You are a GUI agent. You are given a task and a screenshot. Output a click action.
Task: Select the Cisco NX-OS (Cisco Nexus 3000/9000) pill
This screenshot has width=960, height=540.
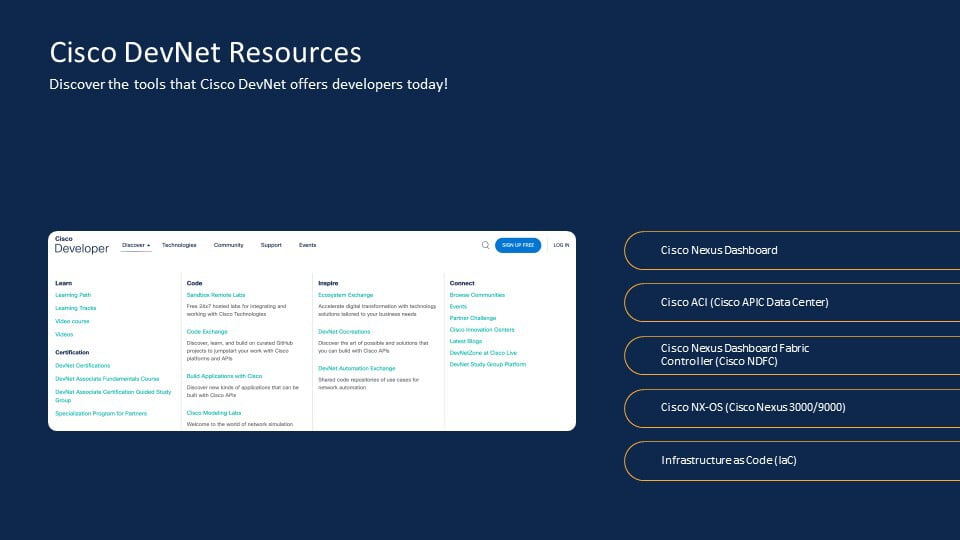click(792, 408)
